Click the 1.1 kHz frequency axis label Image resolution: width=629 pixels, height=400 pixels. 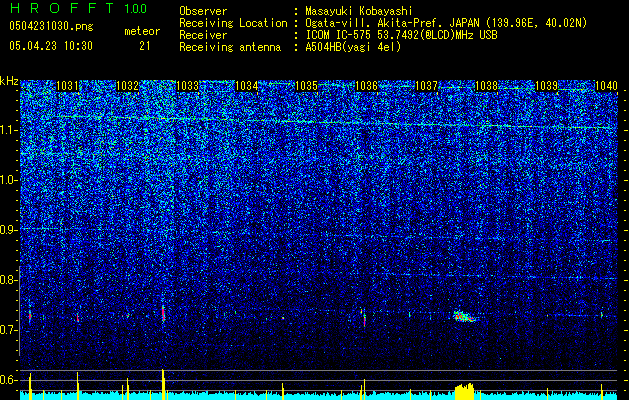point(8,130)
